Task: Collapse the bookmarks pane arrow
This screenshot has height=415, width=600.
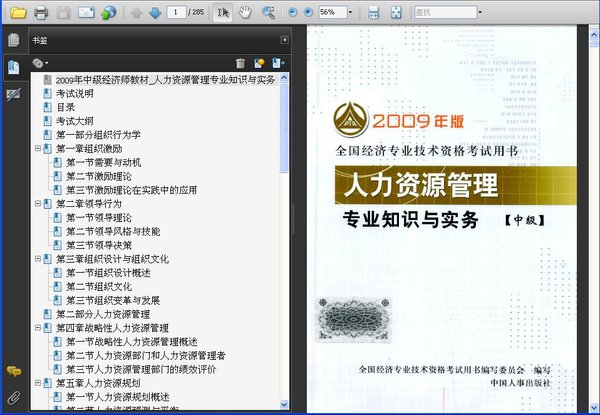Action: point(284,40)
